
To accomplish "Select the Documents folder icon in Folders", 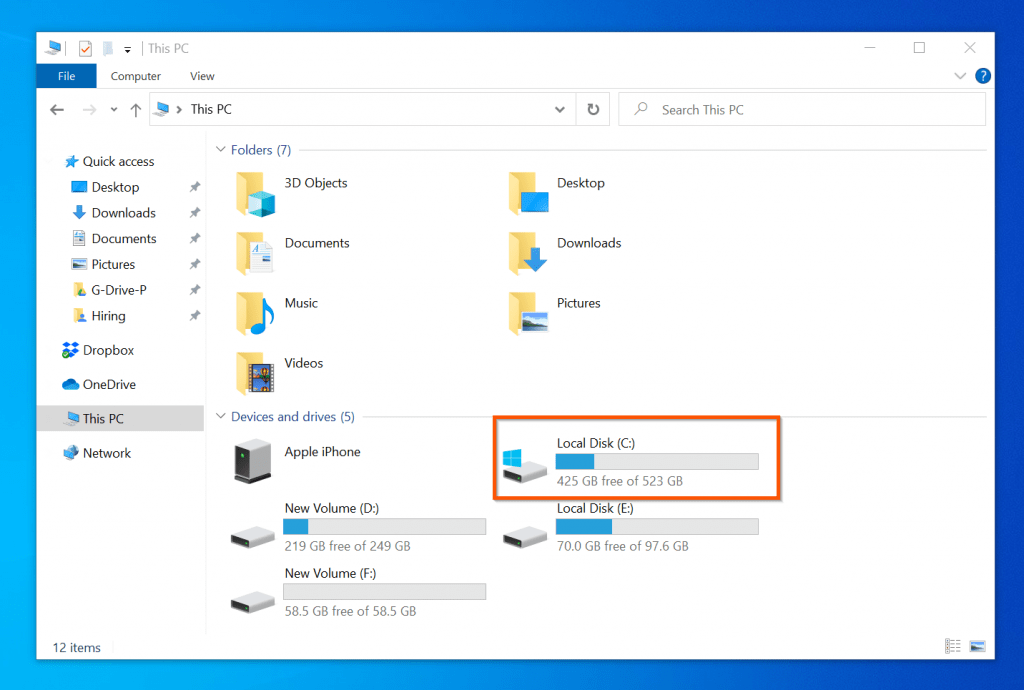I will click(255, 253).
